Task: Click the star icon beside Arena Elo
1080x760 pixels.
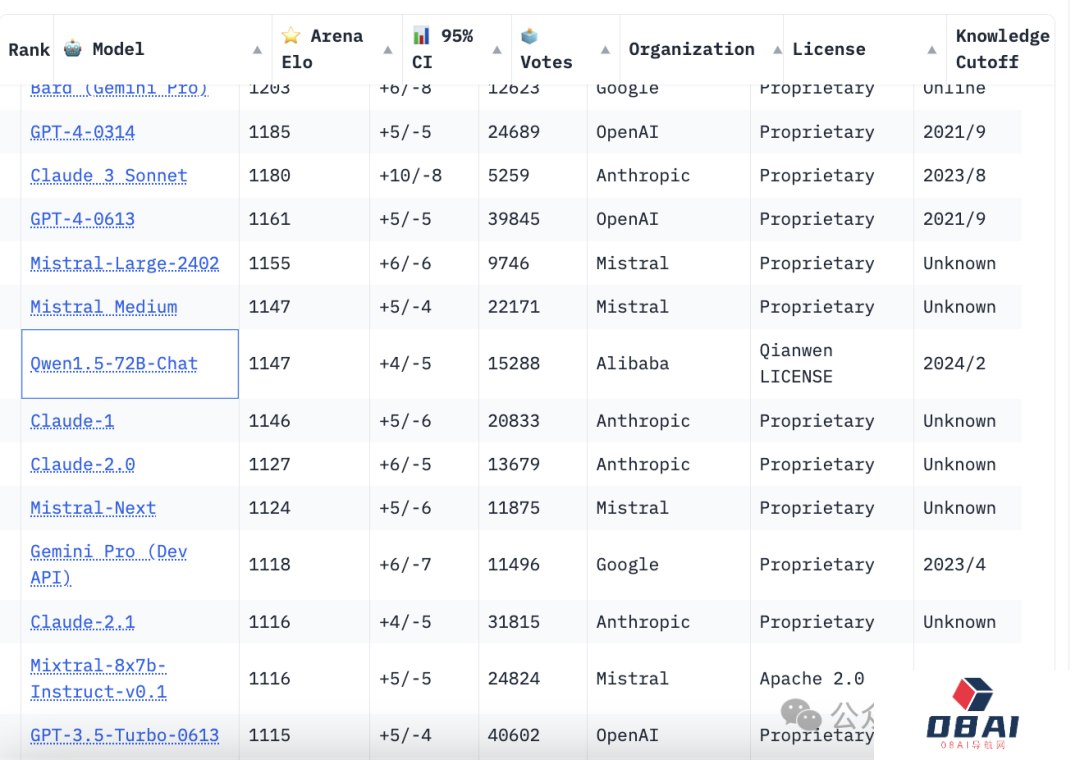Action: [291, 36]
